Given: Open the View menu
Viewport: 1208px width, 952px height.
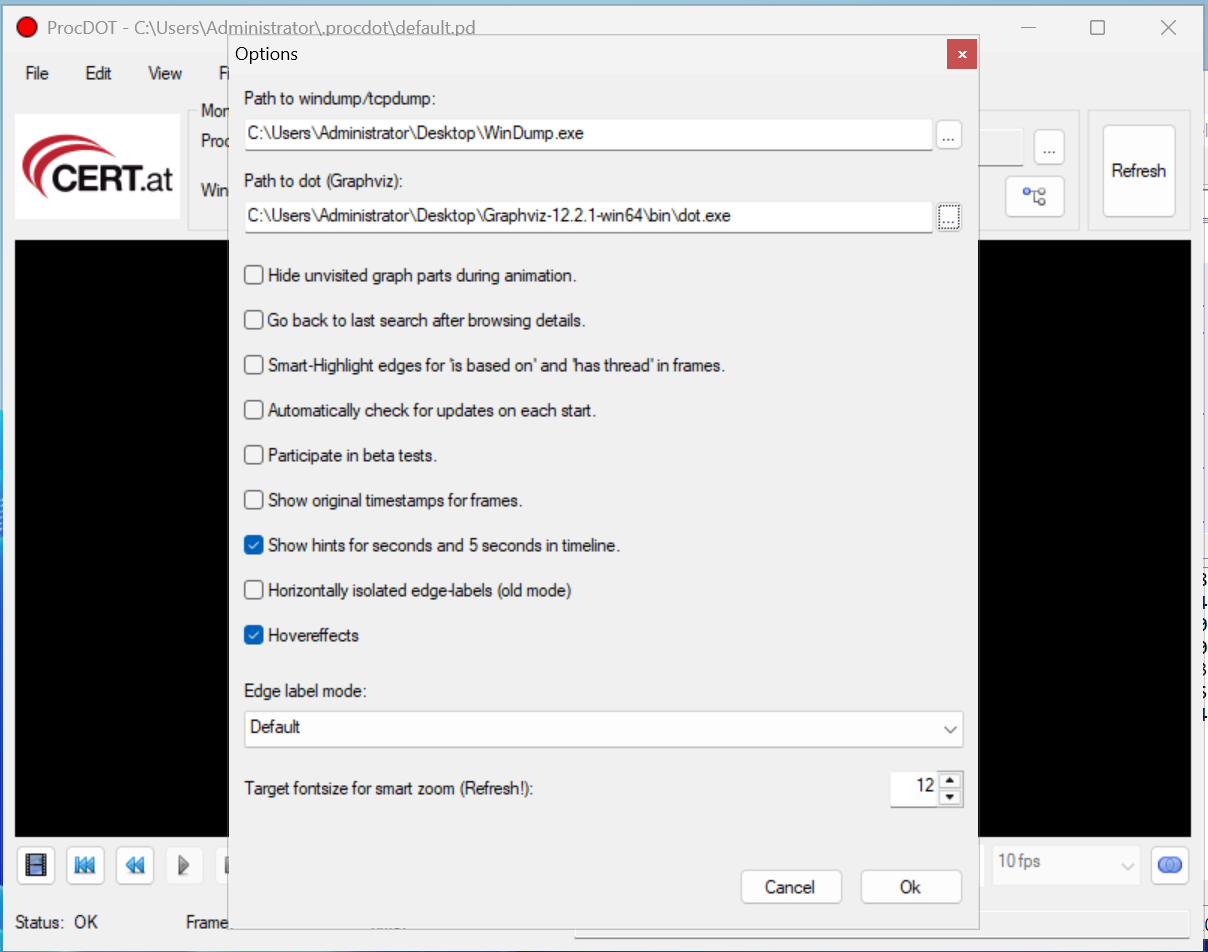Looking at the screenshot, I should point(165,73).
